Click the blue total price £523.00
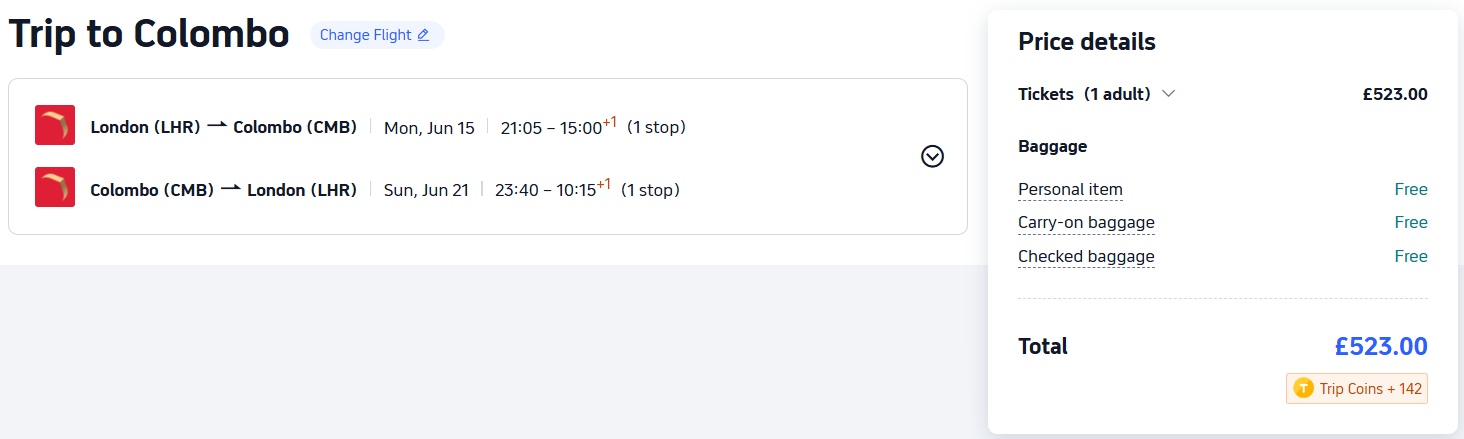 pos(1380,347)
